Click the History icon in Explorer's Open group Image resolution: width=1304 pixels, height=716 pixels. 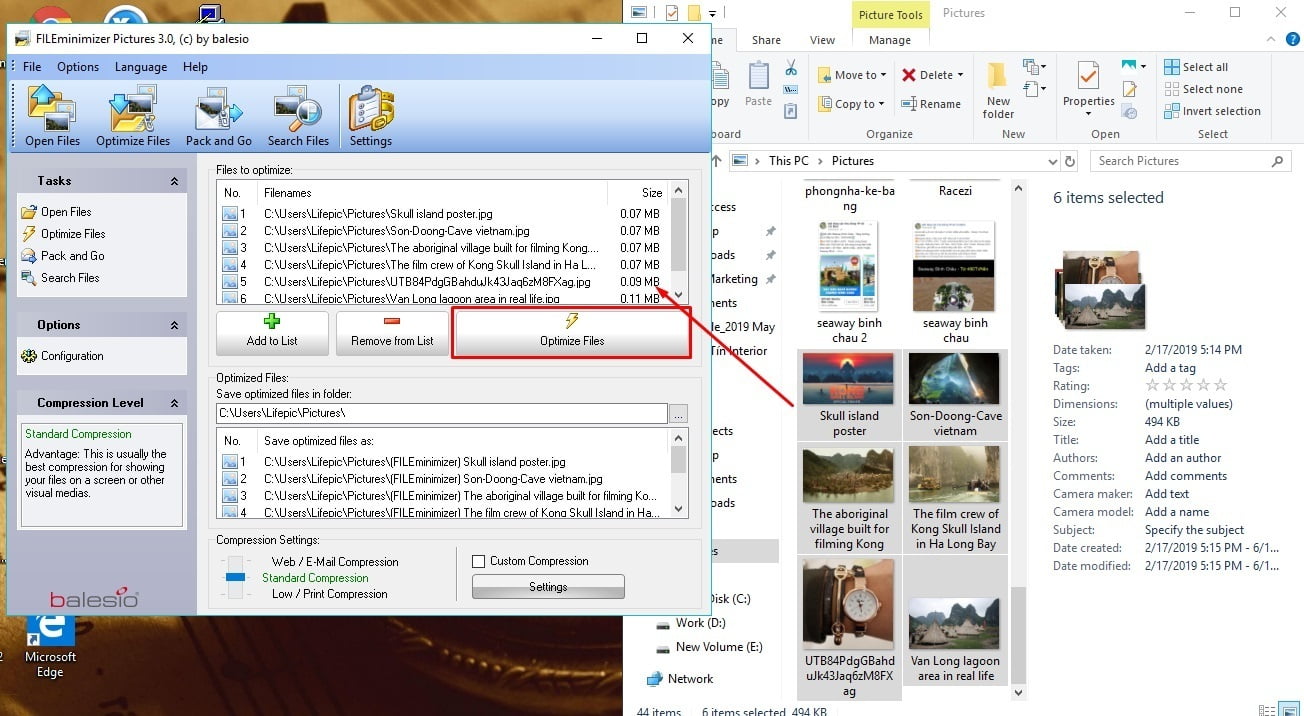point(1130,111)
